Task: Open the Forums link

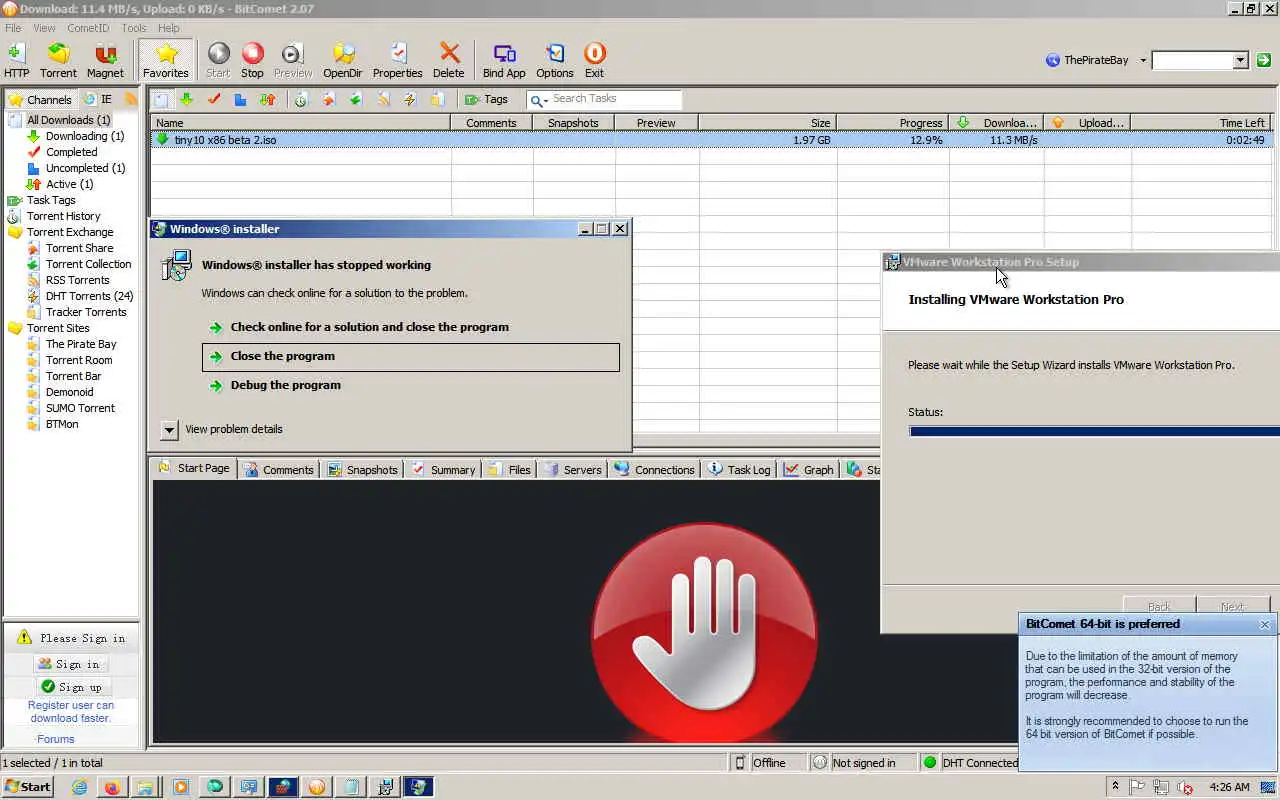Action: 56,739
